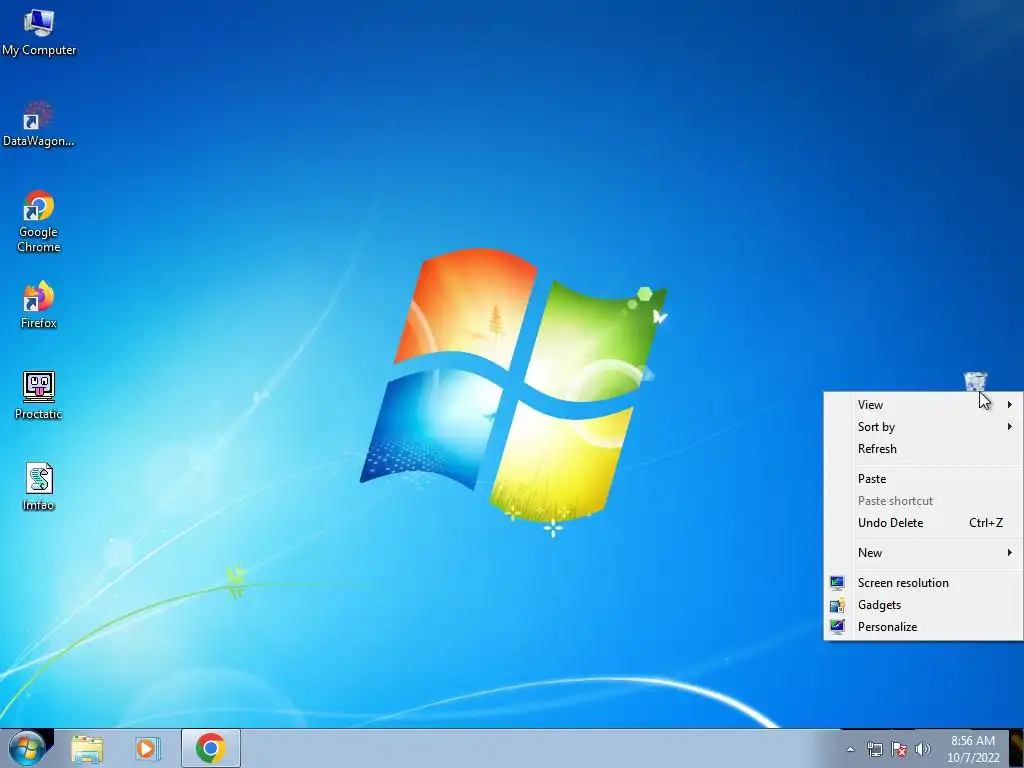Open the Windows Start menu orb

click(27, 748)
